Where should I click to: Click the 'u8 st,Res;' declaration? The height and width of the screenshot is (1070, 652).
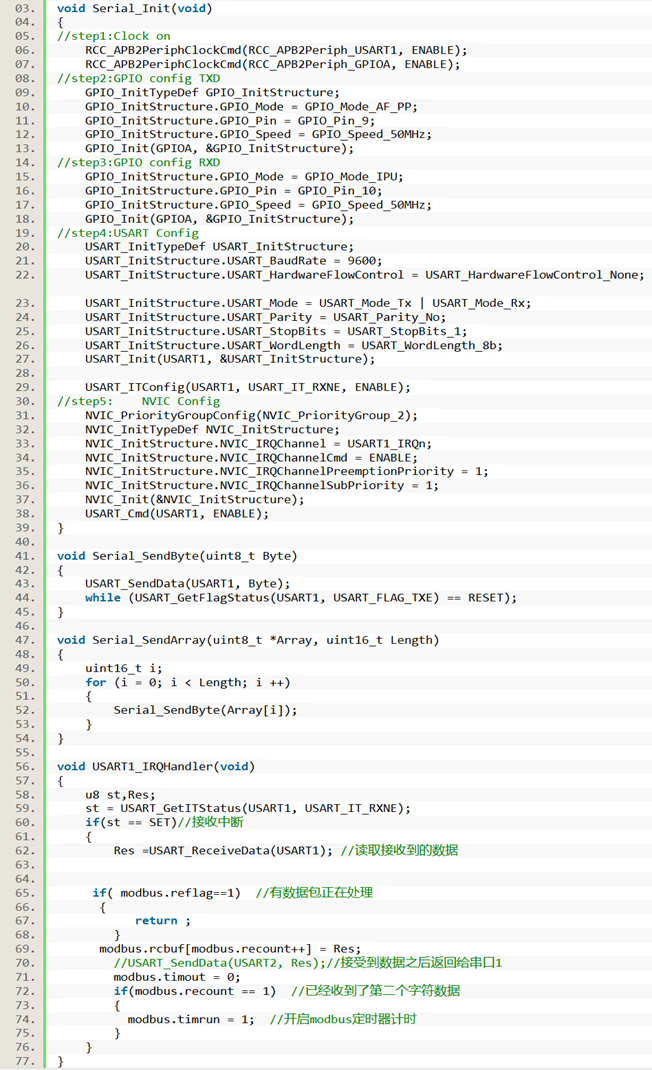[119, 795]
